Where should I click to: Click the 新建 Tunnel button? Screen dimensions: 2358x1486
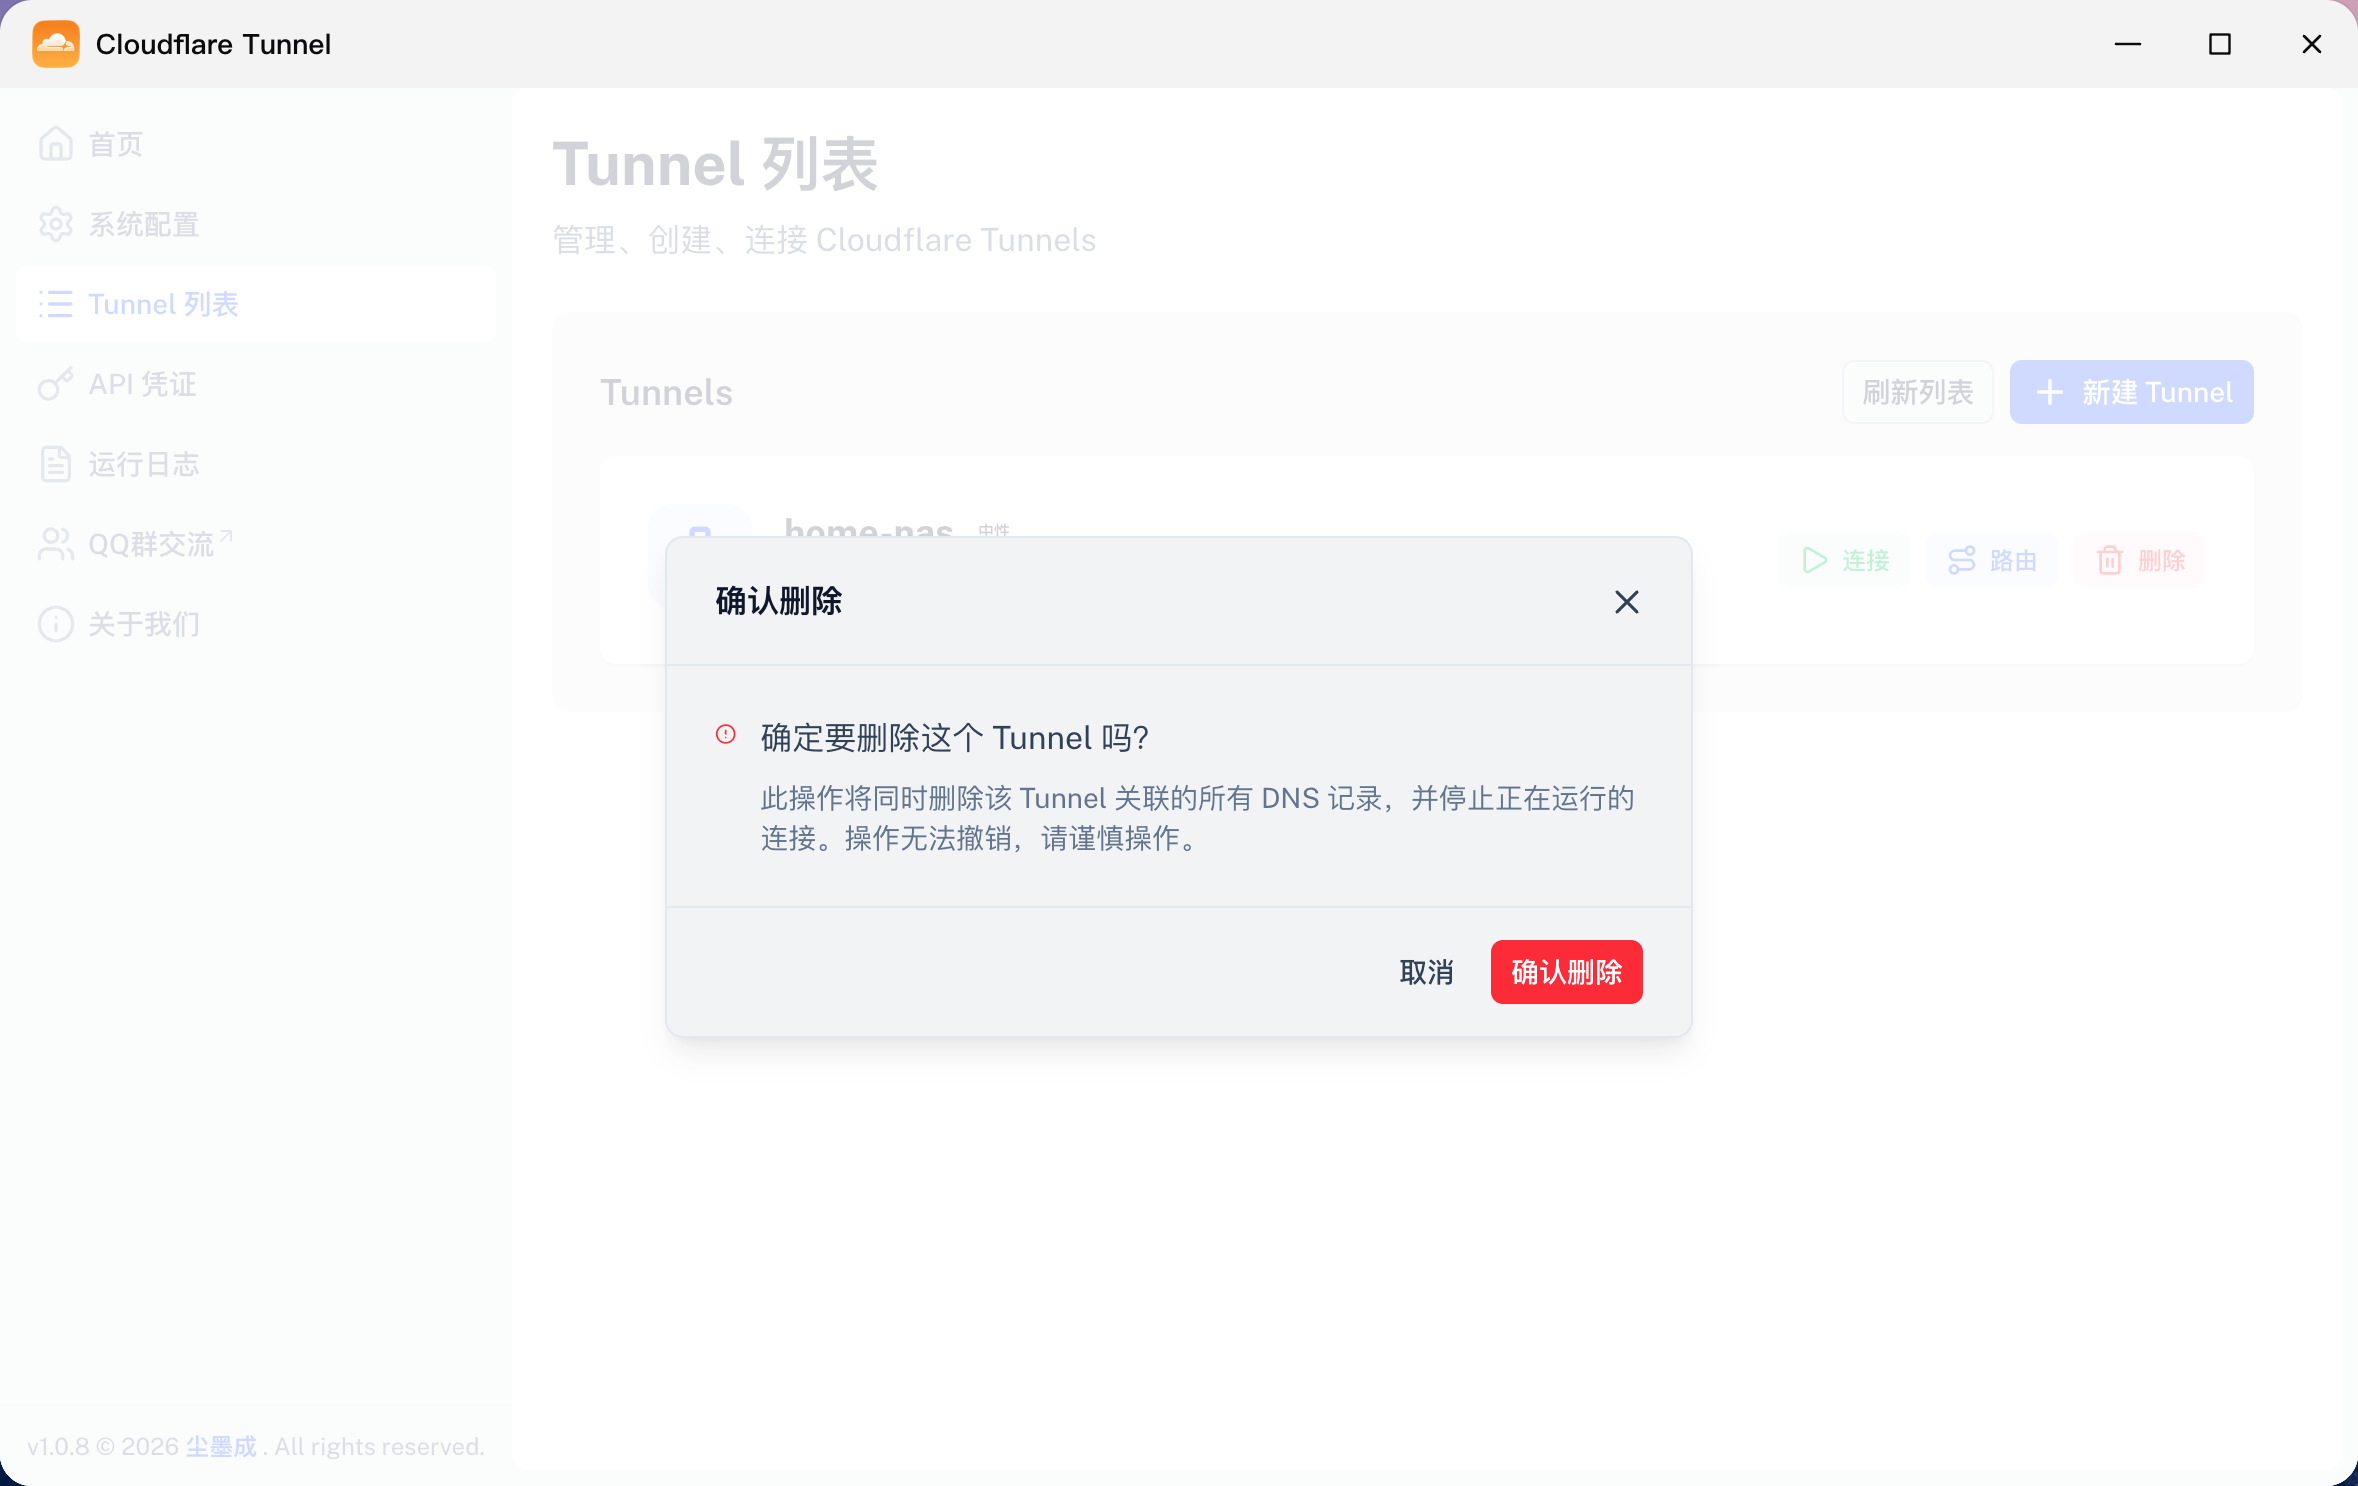pos(2131,392)
